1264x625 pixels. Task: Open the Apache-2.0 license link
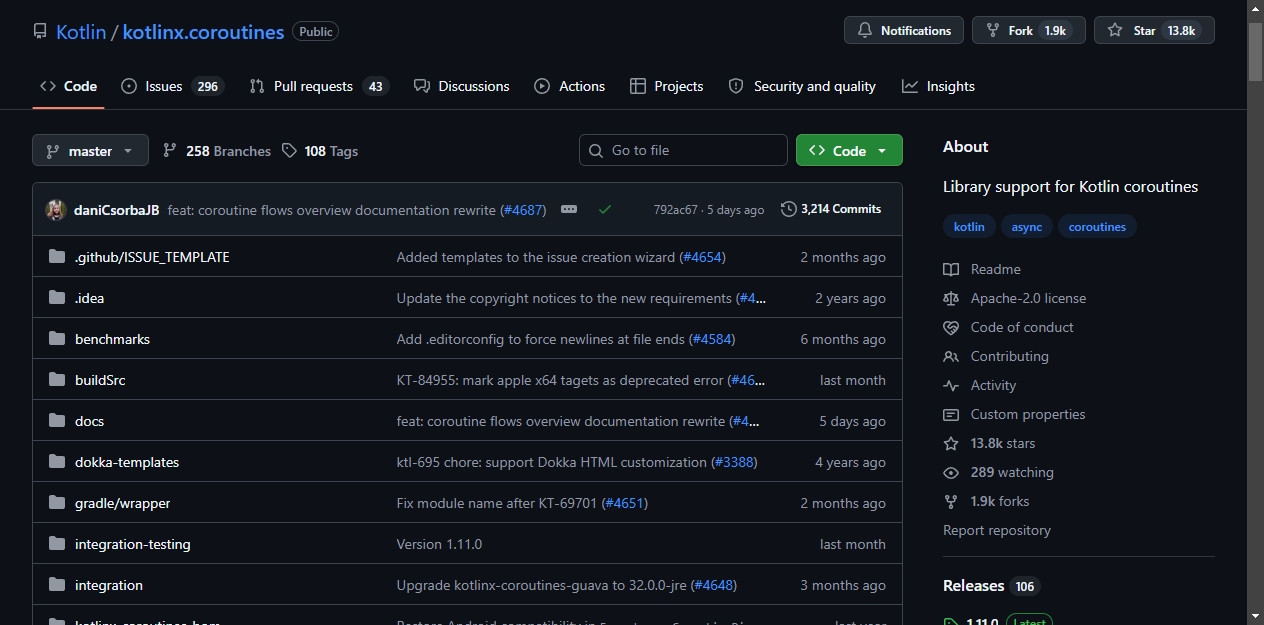[x=1014, y=298]
